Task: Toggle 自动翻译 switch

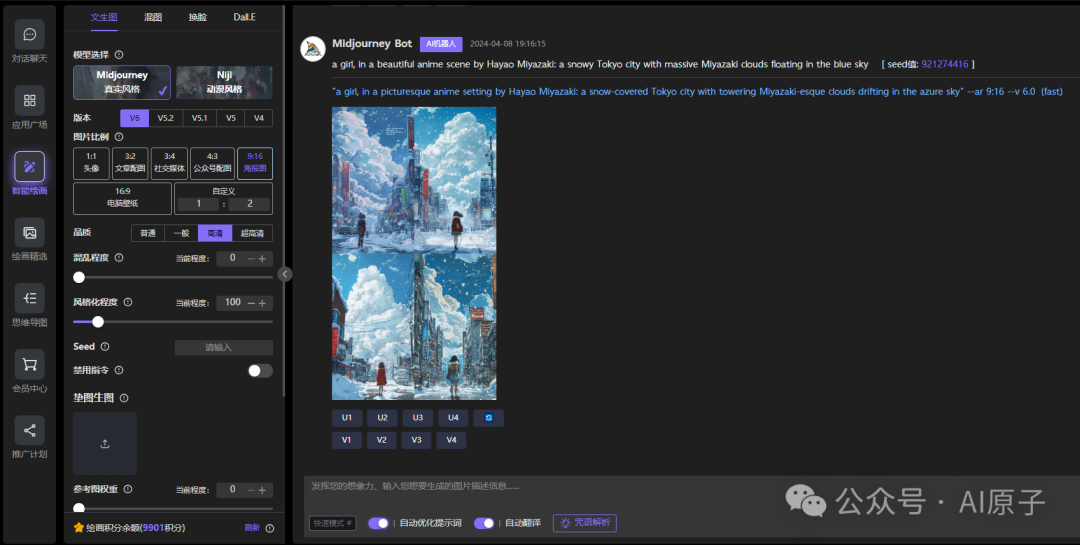Action: (484, 523)
